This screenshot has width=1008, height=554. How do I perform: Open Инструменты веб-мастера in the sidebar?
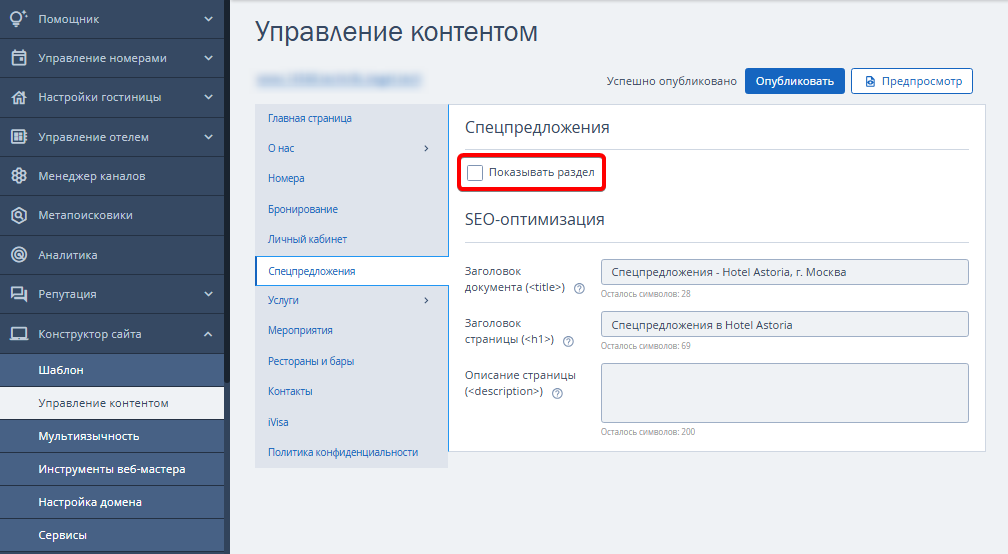click(112, 469)
